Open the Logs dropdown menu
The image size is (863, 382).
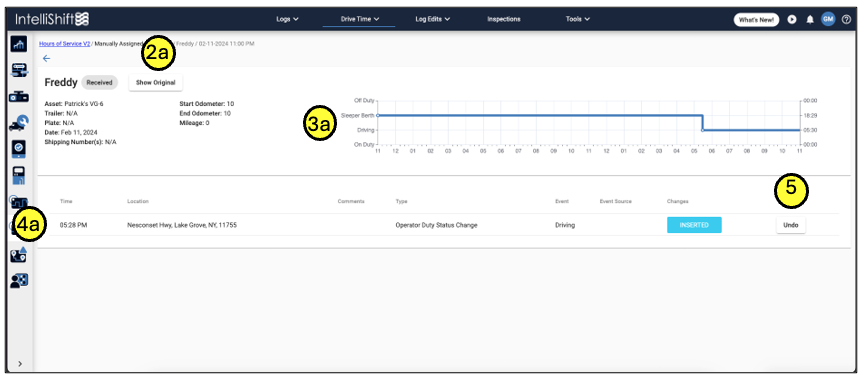[287, 19]
